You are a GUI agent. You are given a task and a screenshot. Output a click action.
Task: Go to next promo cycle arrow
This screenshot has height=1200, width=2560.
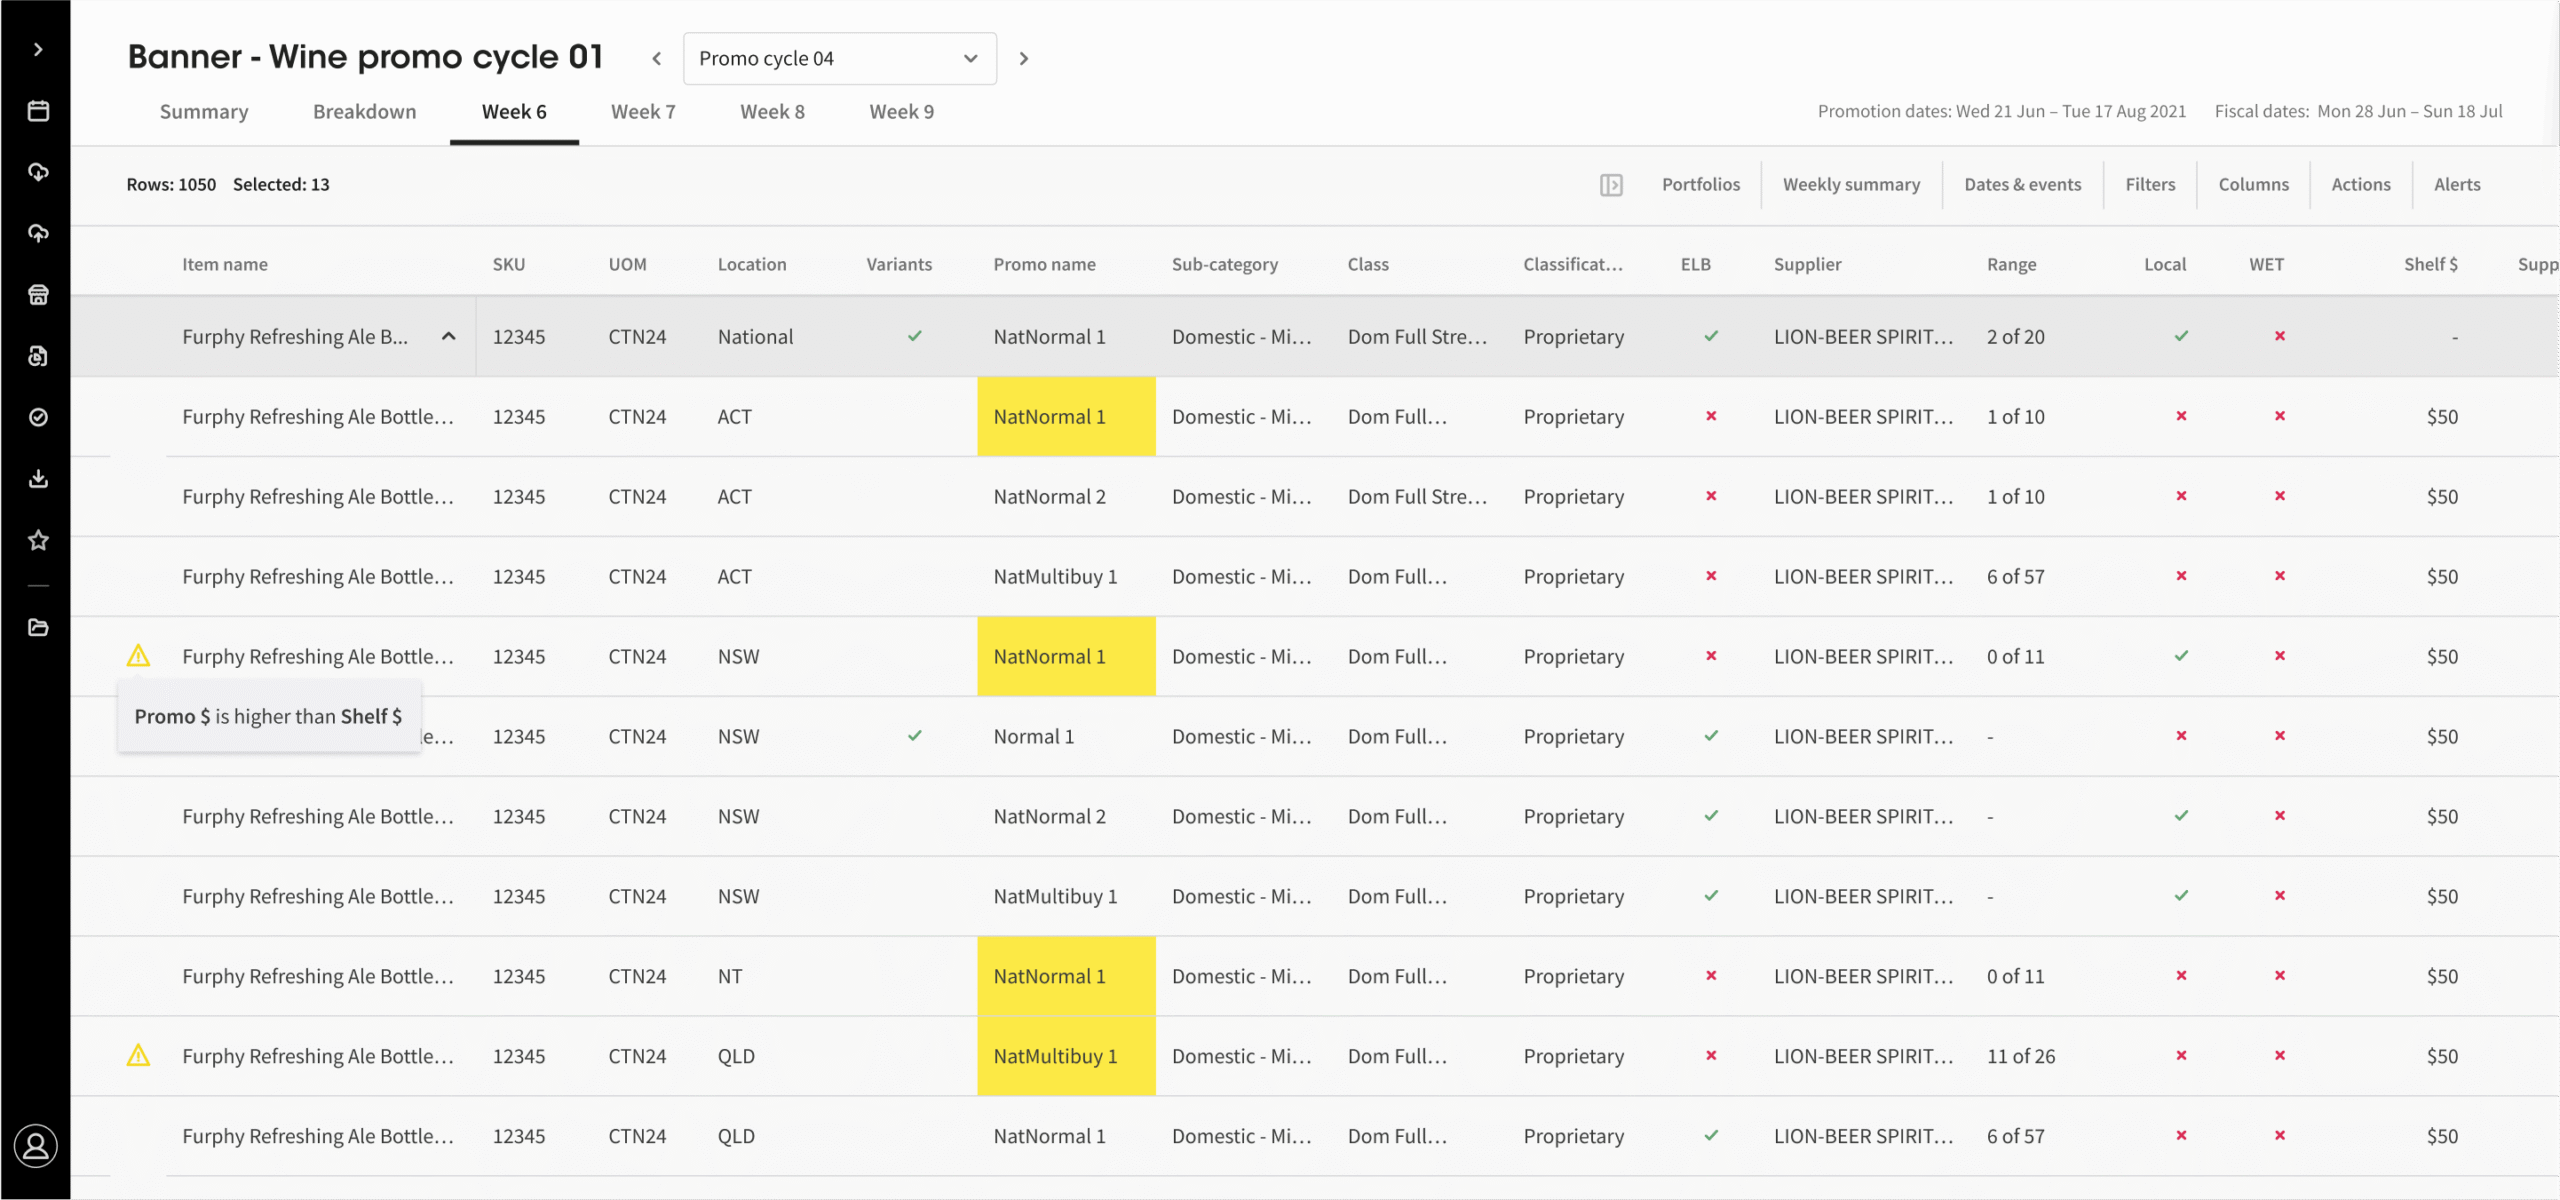tap(1023, 59)
